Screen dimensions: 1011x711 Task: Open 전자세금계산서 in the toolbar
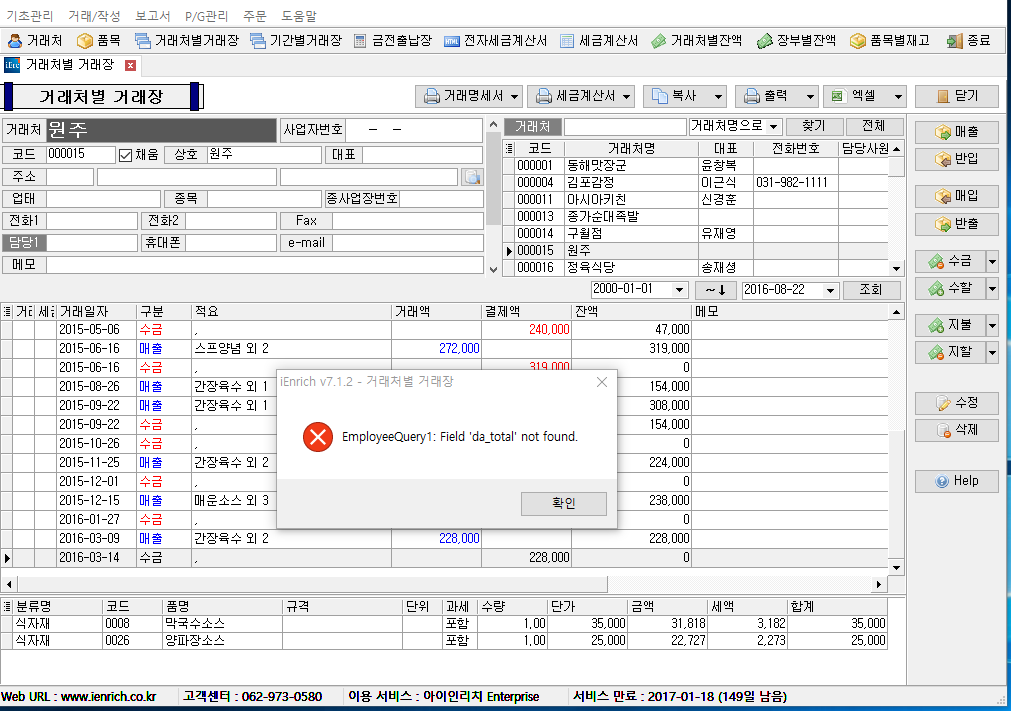point(495,41)
